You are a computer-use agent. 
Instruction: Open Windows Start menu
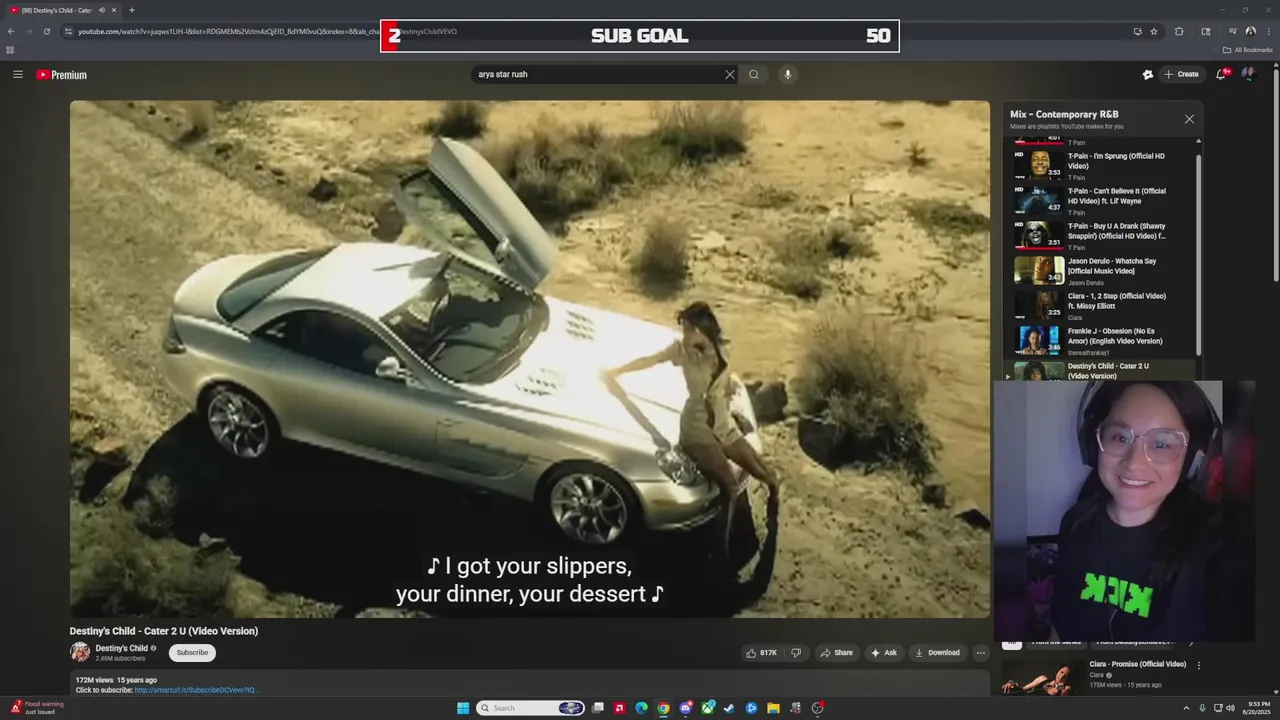[x=463, y=708]
